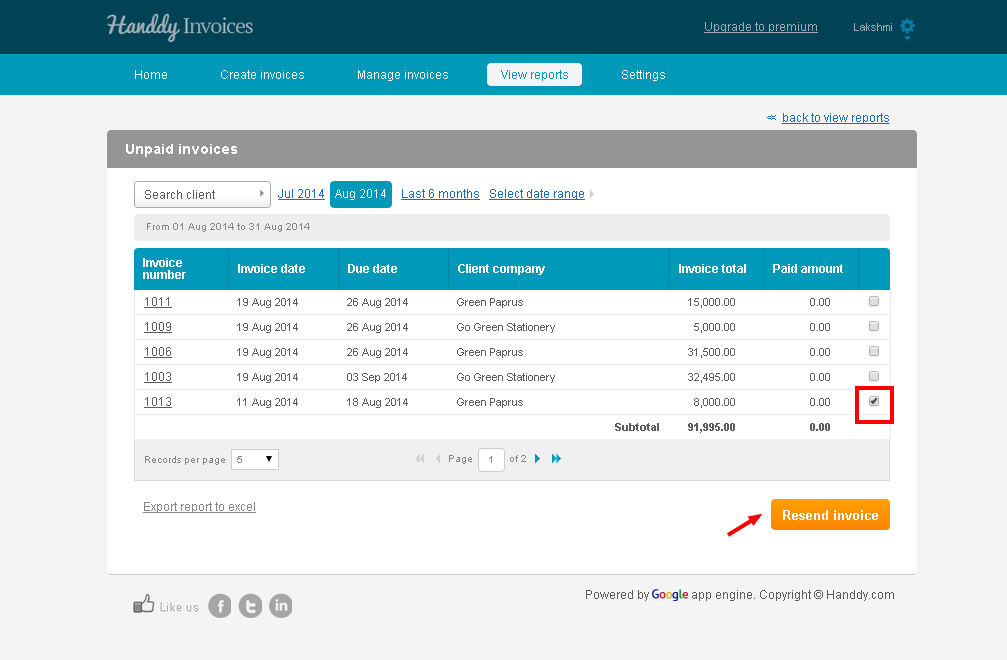Click the 15,000.00 invoice total

(712, 302)
